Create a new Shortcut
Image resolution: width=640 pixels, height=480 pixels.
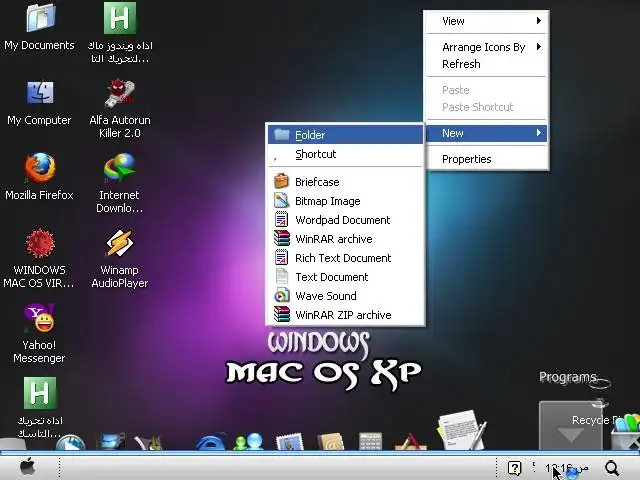(345, 154)
